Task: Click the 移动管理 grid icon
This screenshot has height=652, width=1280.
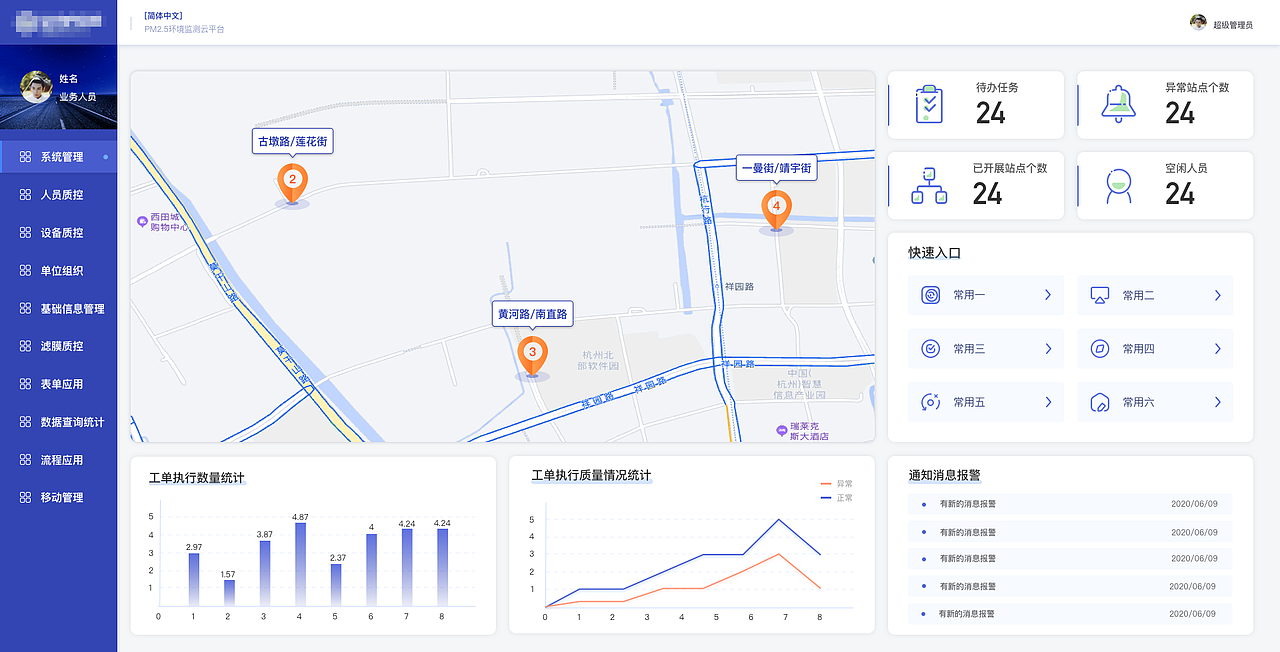Action: [25, 497]
